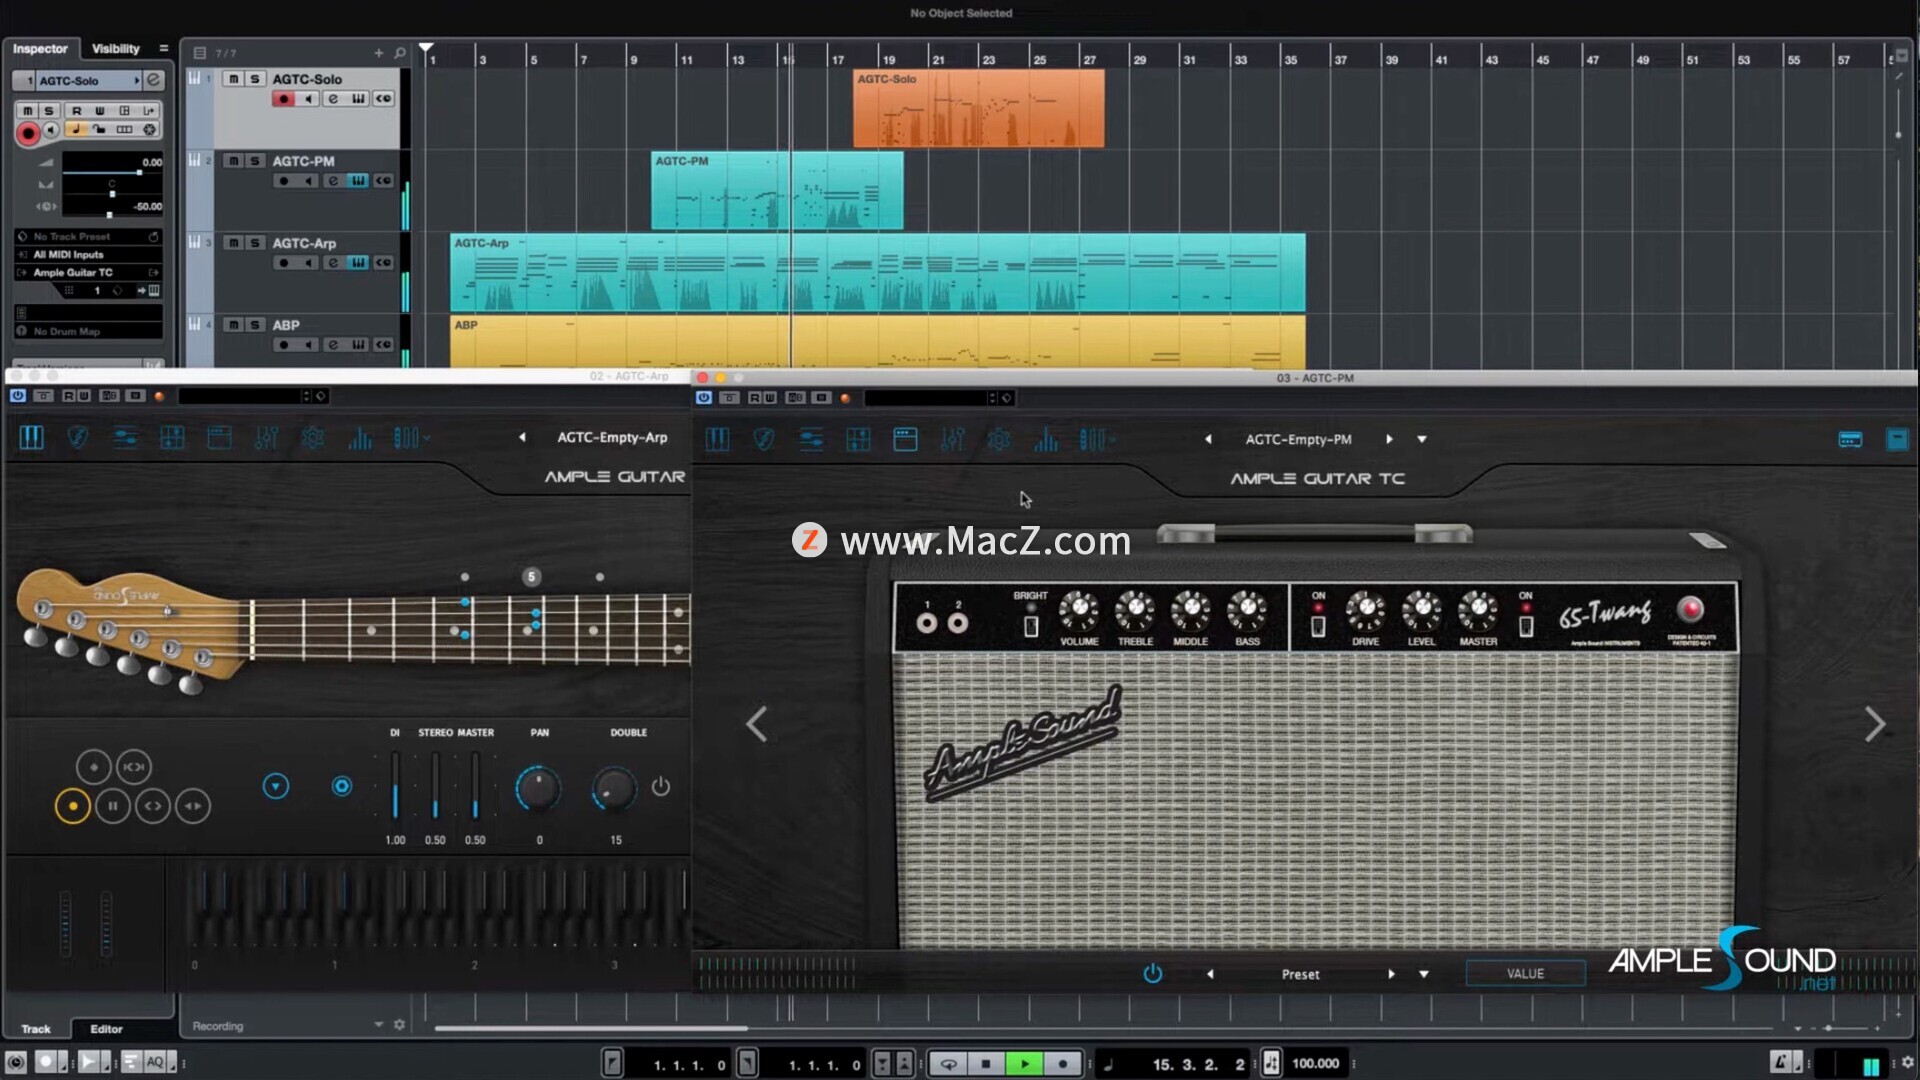Adjust the PAN knob in AGTC-Arp plugin
This screenshot has width=1920, height=1080.
click(x=538, y=789)
